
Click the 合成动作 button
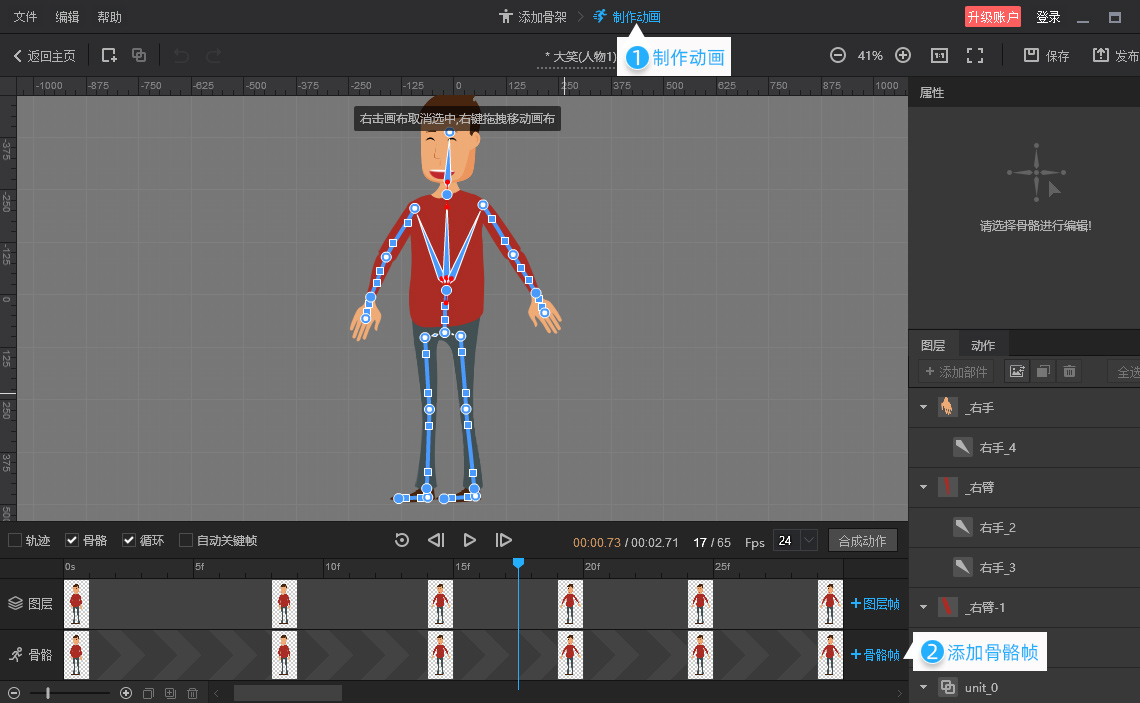point(862,541)
